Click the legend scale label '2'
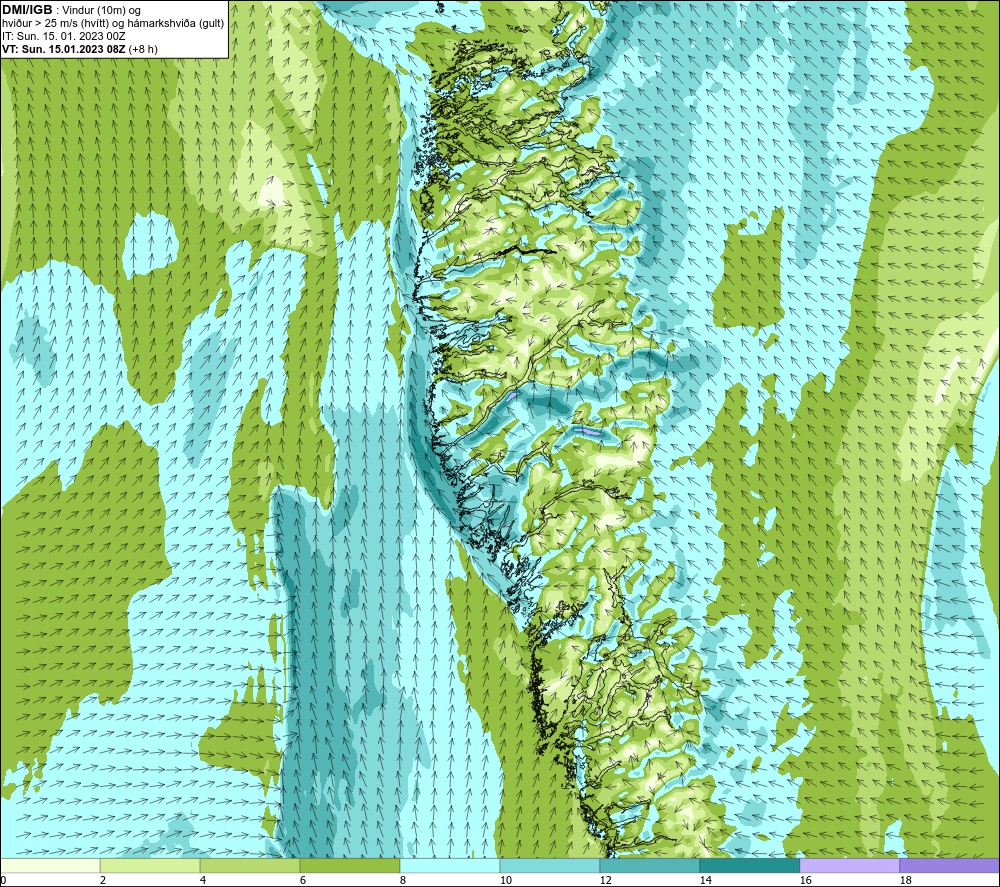Screen dimensions: 1000x887 [x=103, y=881]
